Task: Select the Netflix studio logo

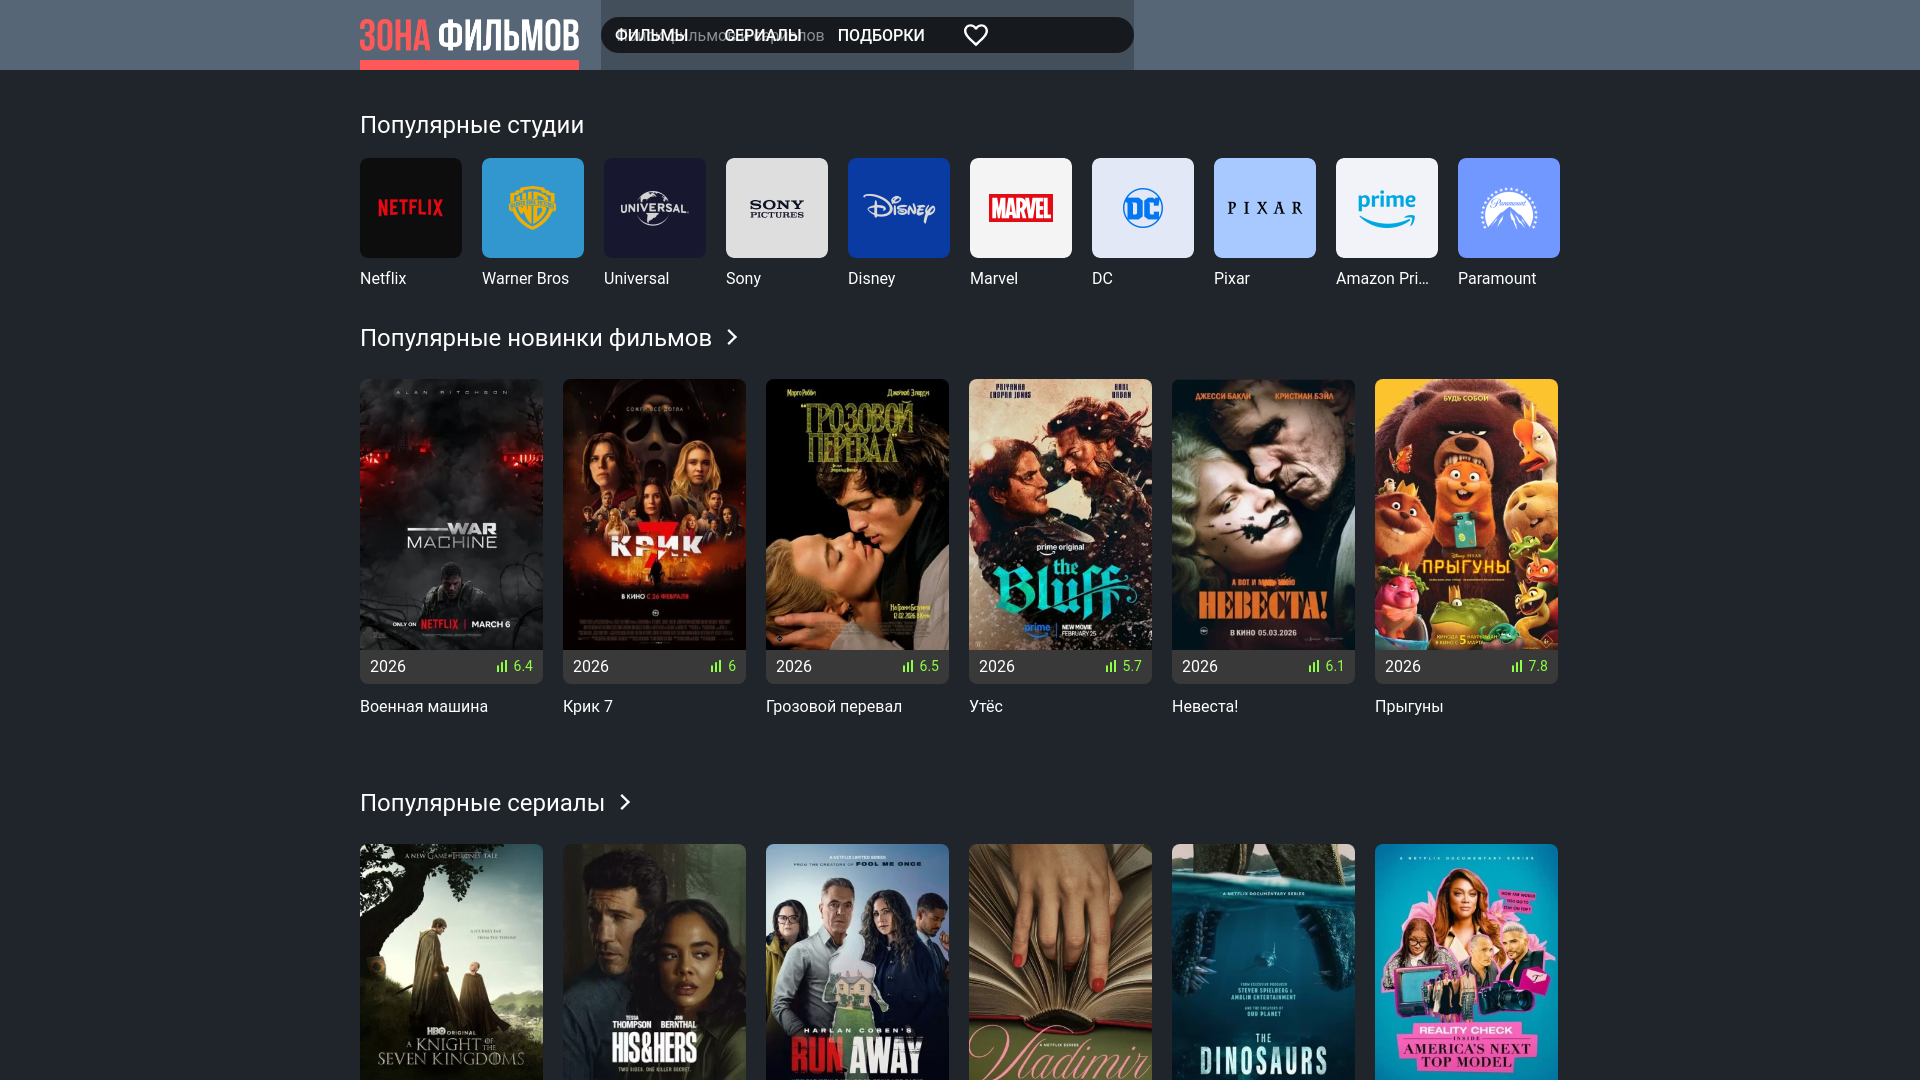Action: [x=411, y=208]
